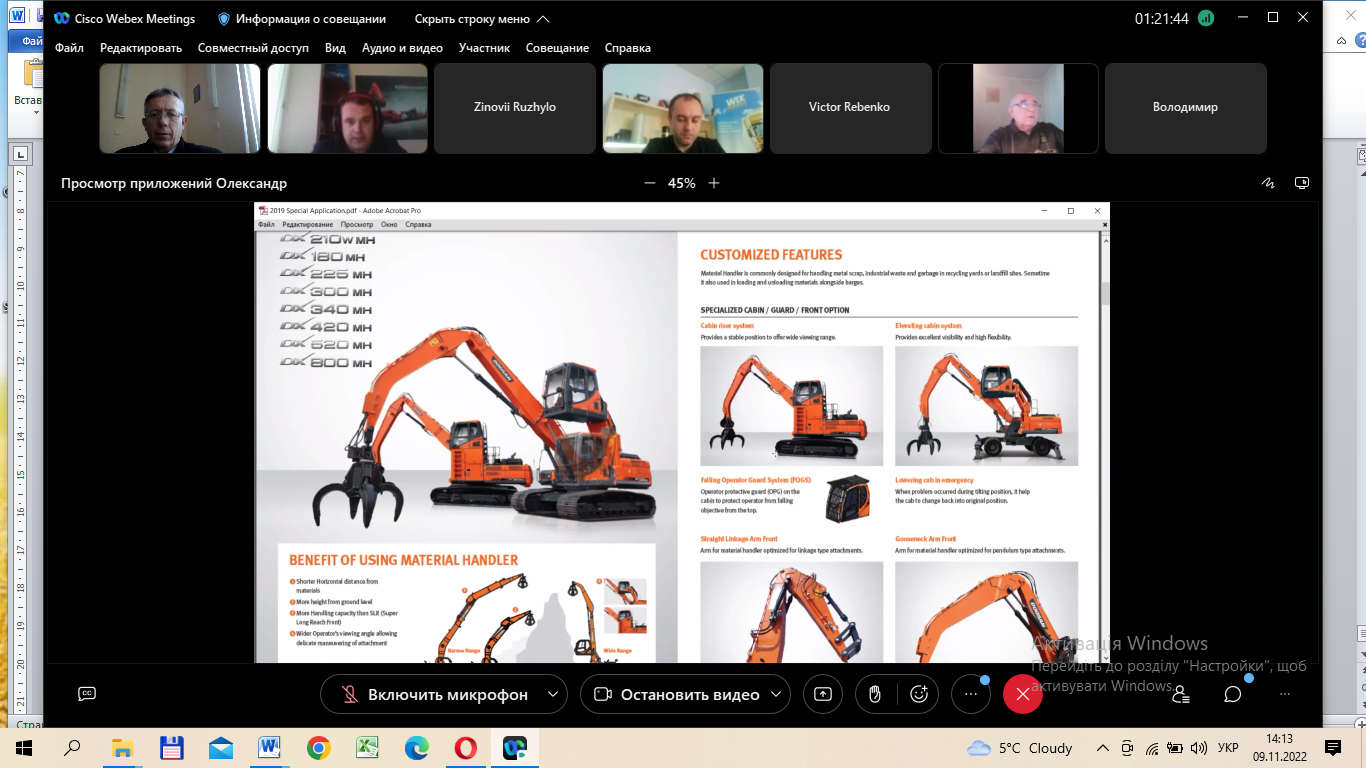
Task: Open the Участник menu
Action: point(484,48)
